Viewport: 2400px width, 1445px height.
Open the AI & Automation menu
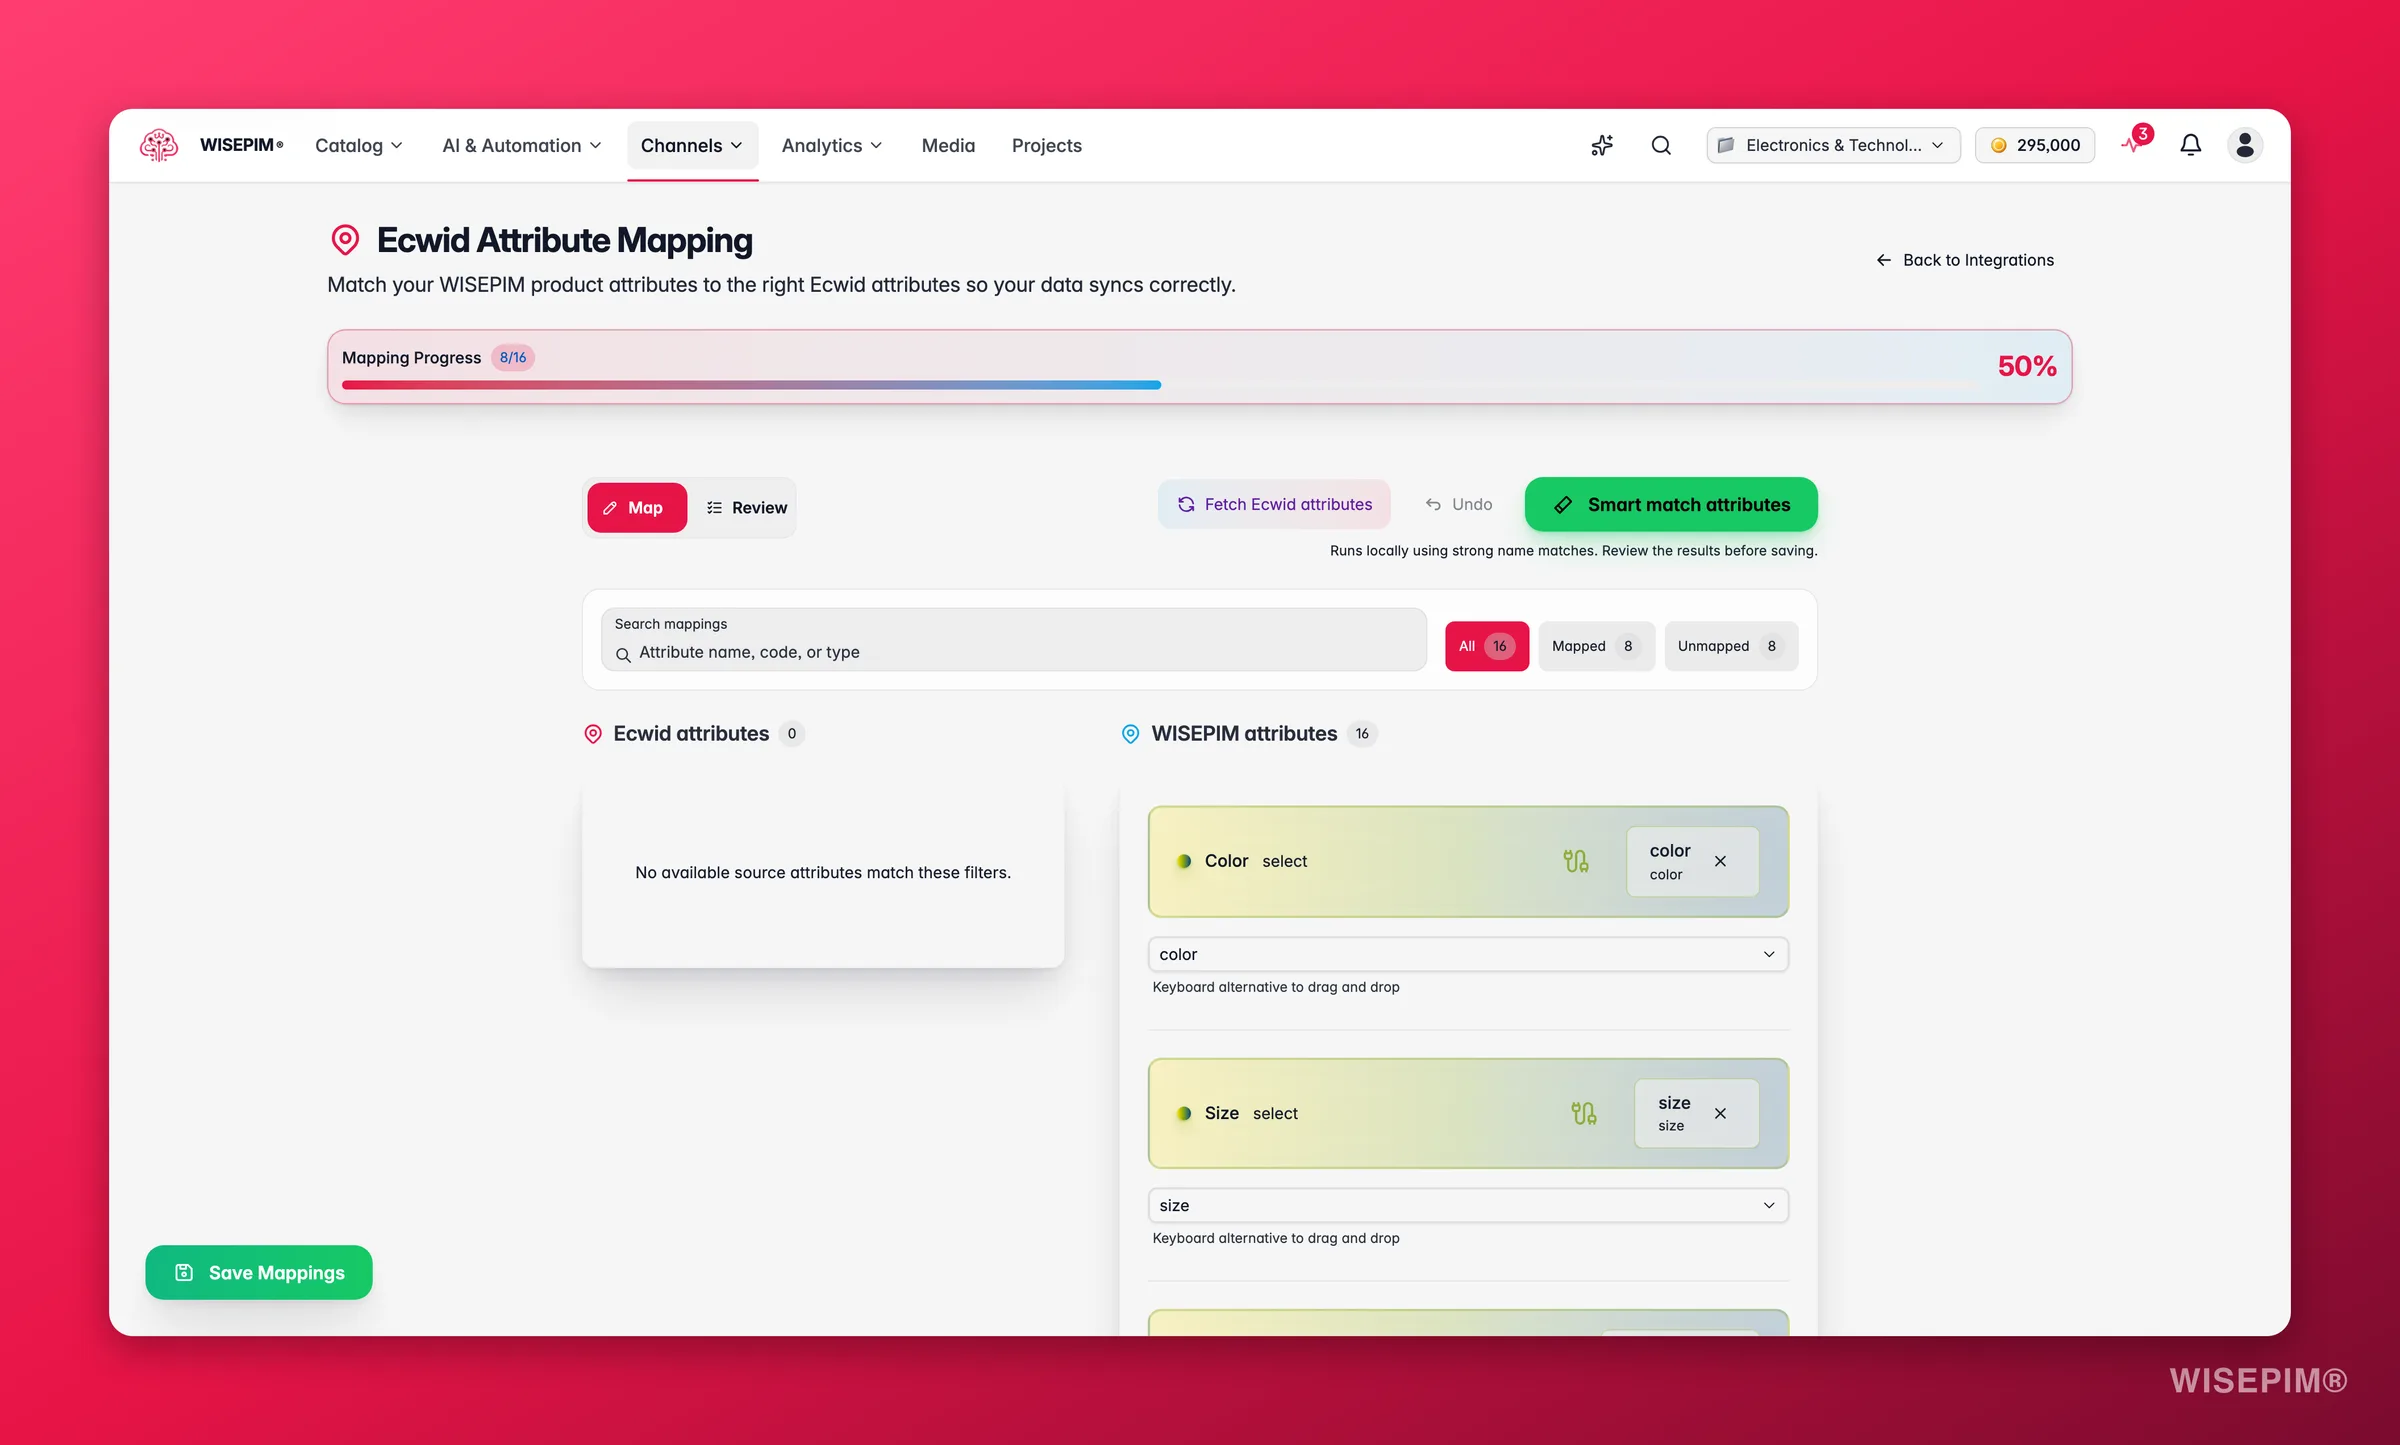[x=521, y=145]
